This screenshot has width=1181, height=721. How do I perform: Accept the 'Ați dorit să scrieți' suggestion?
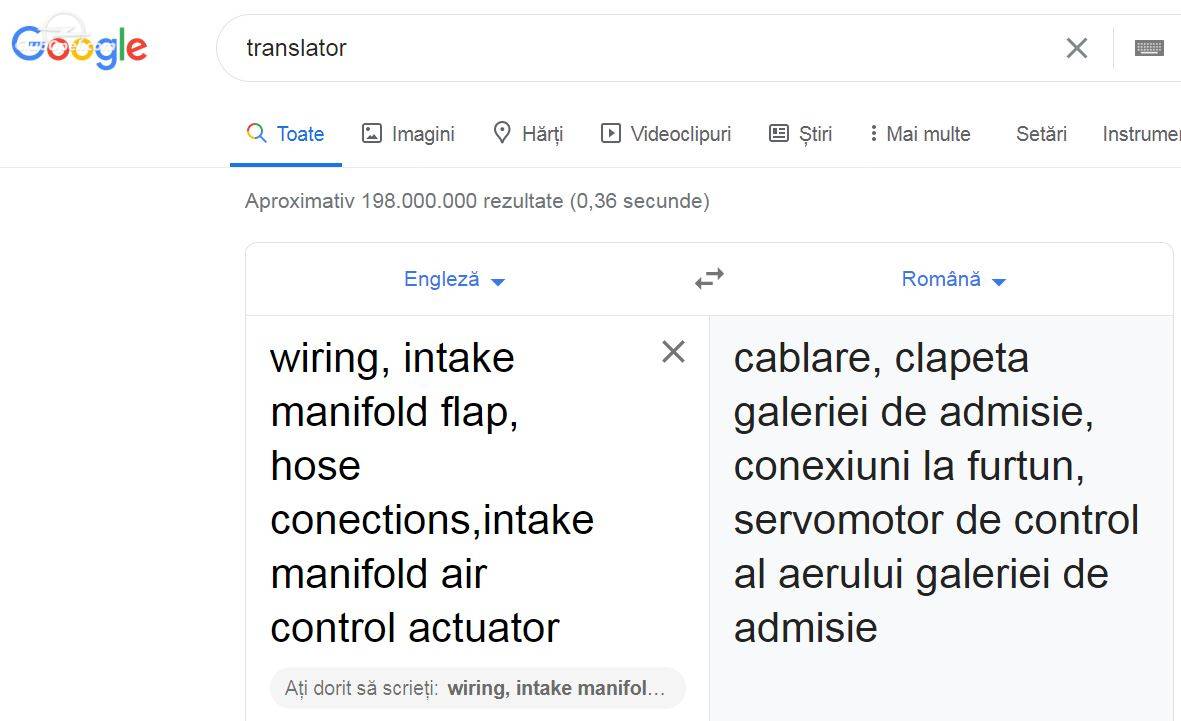(478, 688)
